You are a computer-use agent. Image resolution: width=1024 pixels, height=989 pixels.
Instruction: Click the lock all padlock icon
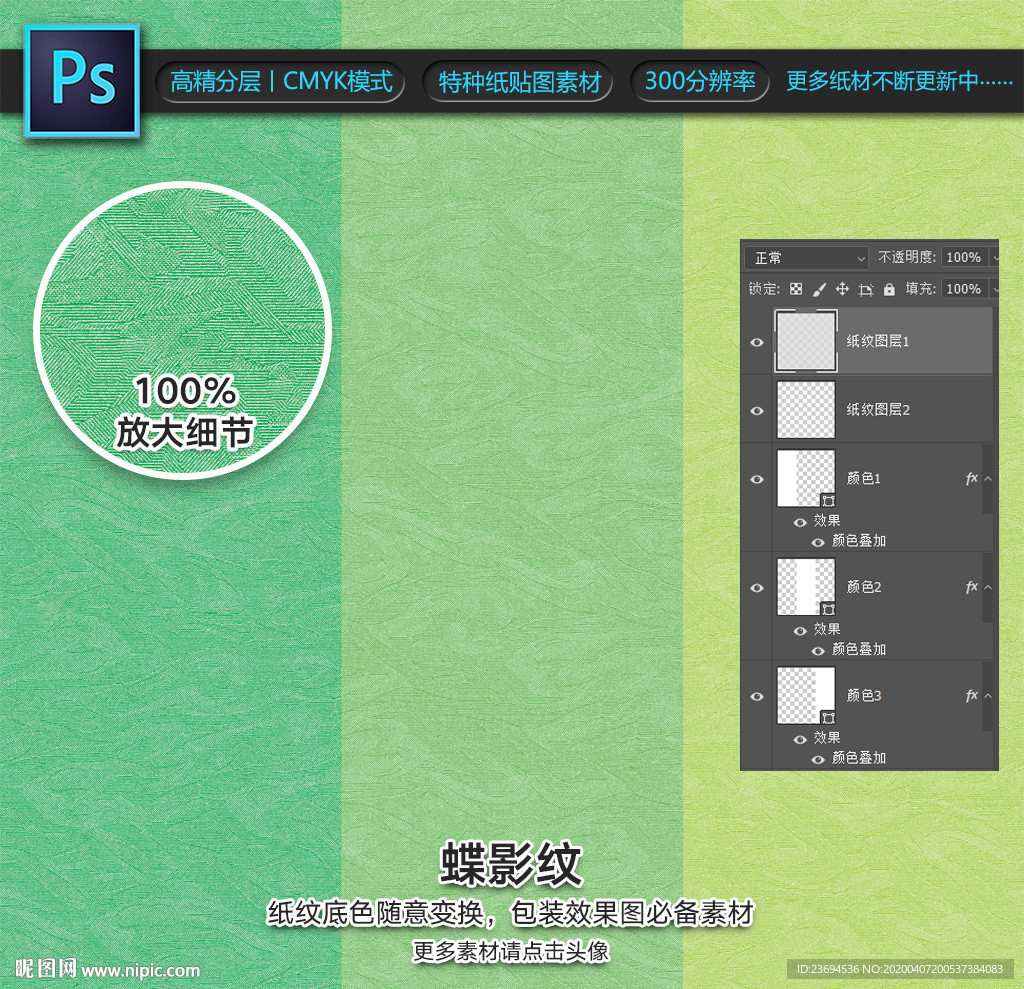click(x=889, y=289)
